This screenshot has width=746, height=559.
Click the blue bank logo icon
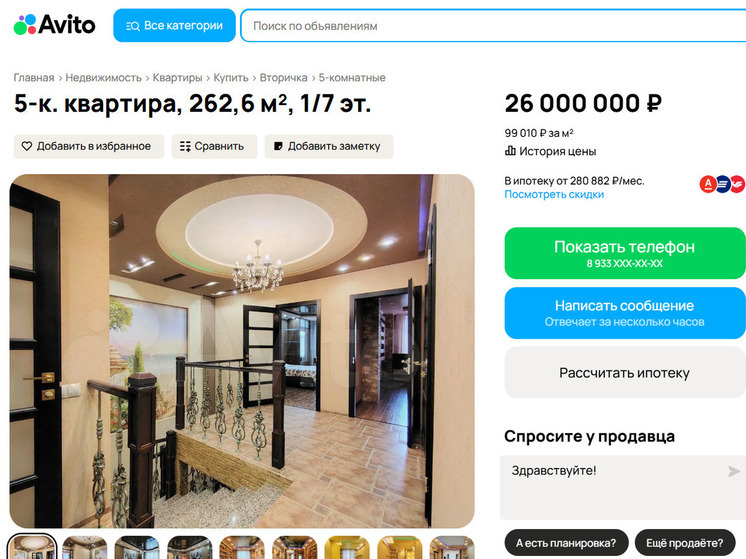(723, 184)
